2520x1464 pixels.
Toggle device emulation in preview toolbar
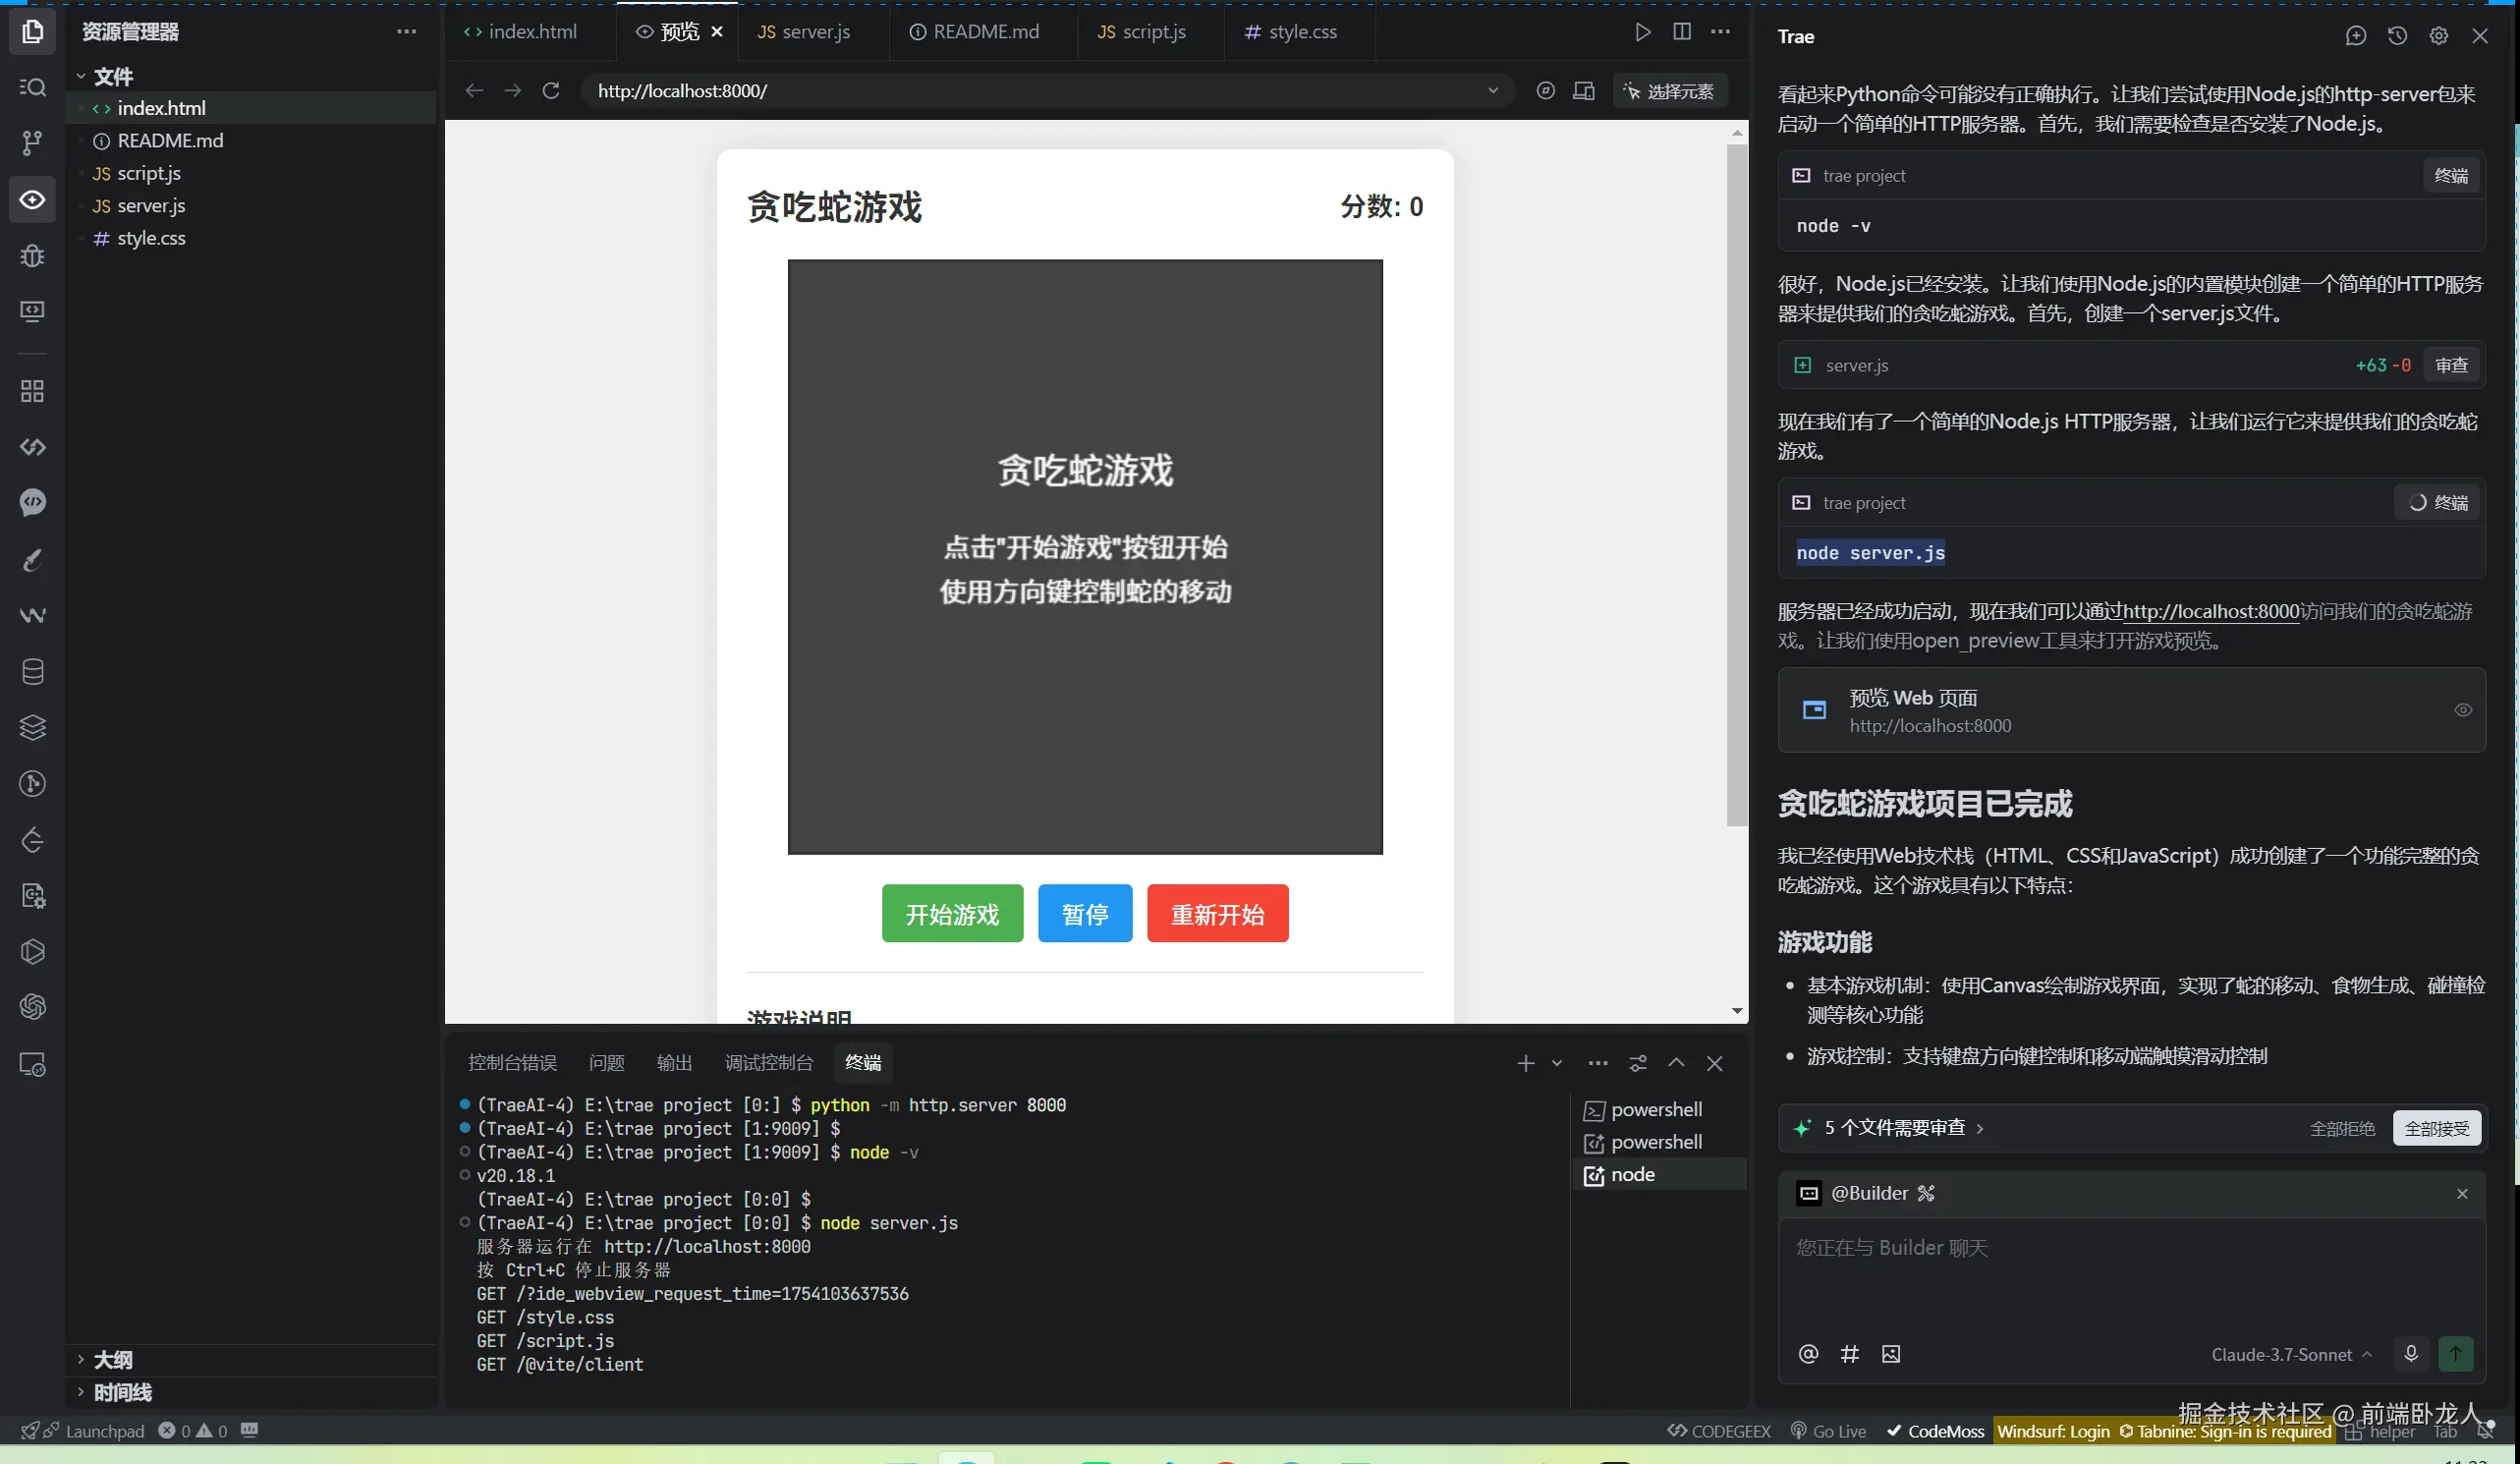point(1584,91)
